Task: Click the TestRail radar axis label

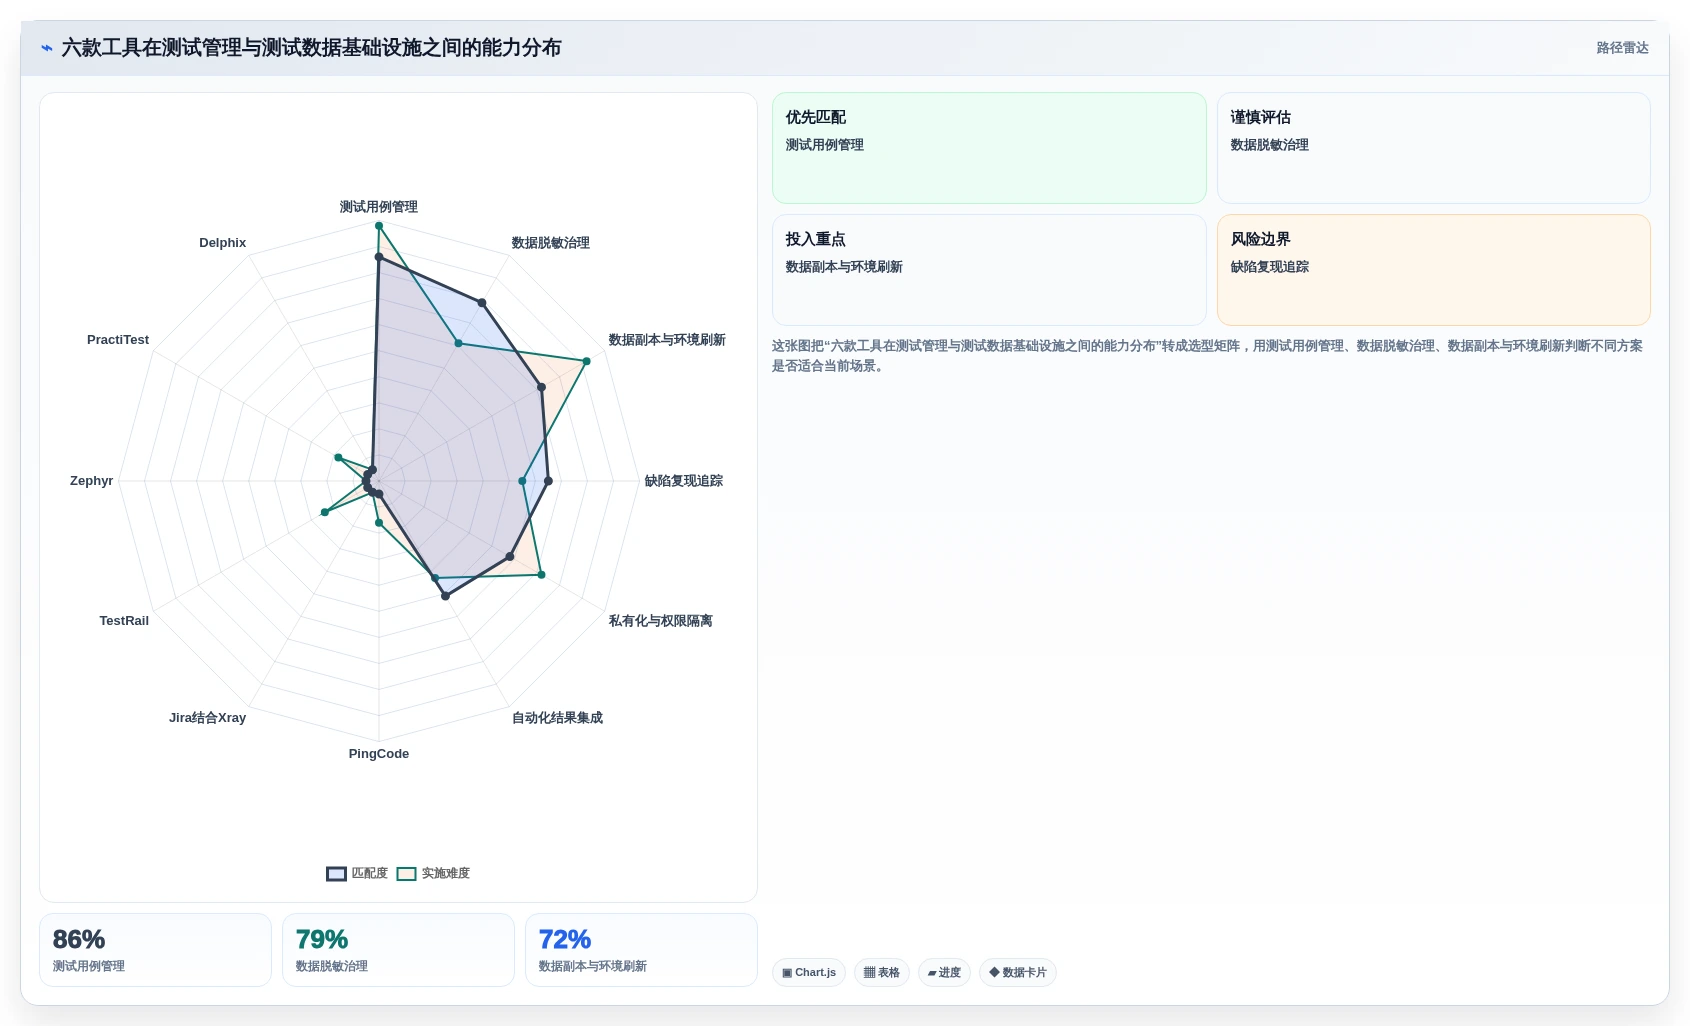Action: [x=124, y=621]
